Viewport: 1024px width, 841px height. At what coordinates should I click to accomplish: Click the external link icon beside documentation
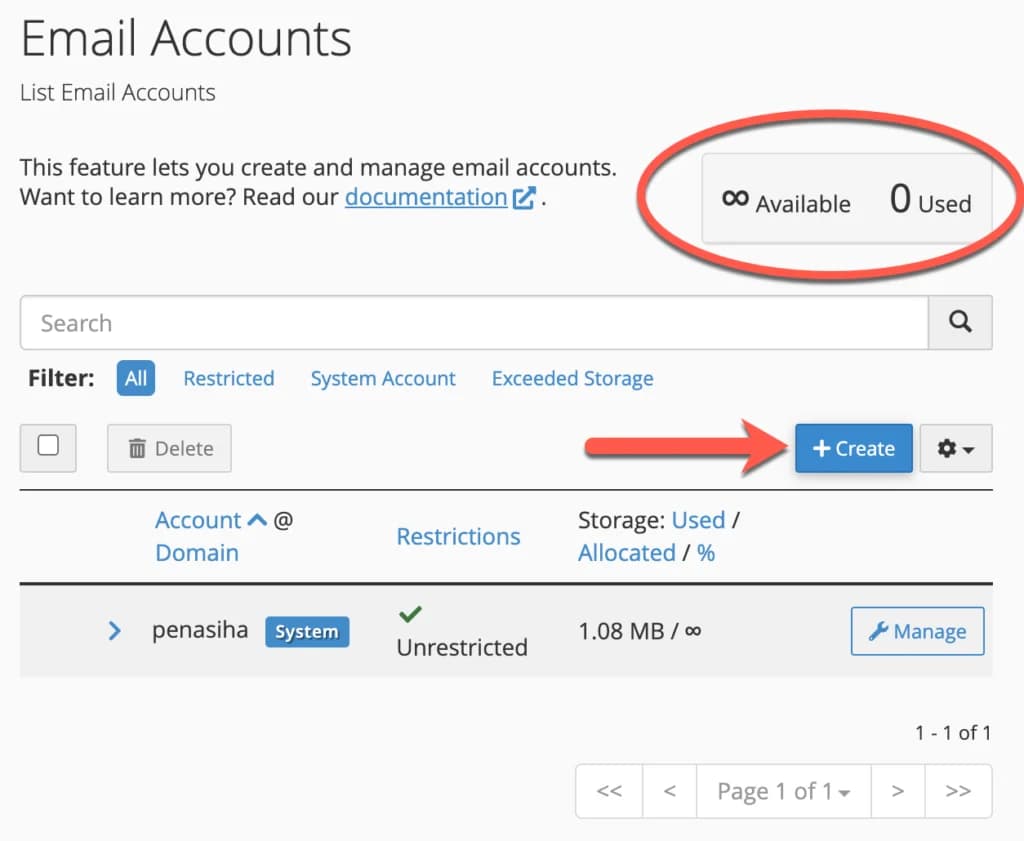tap(524, 197)
